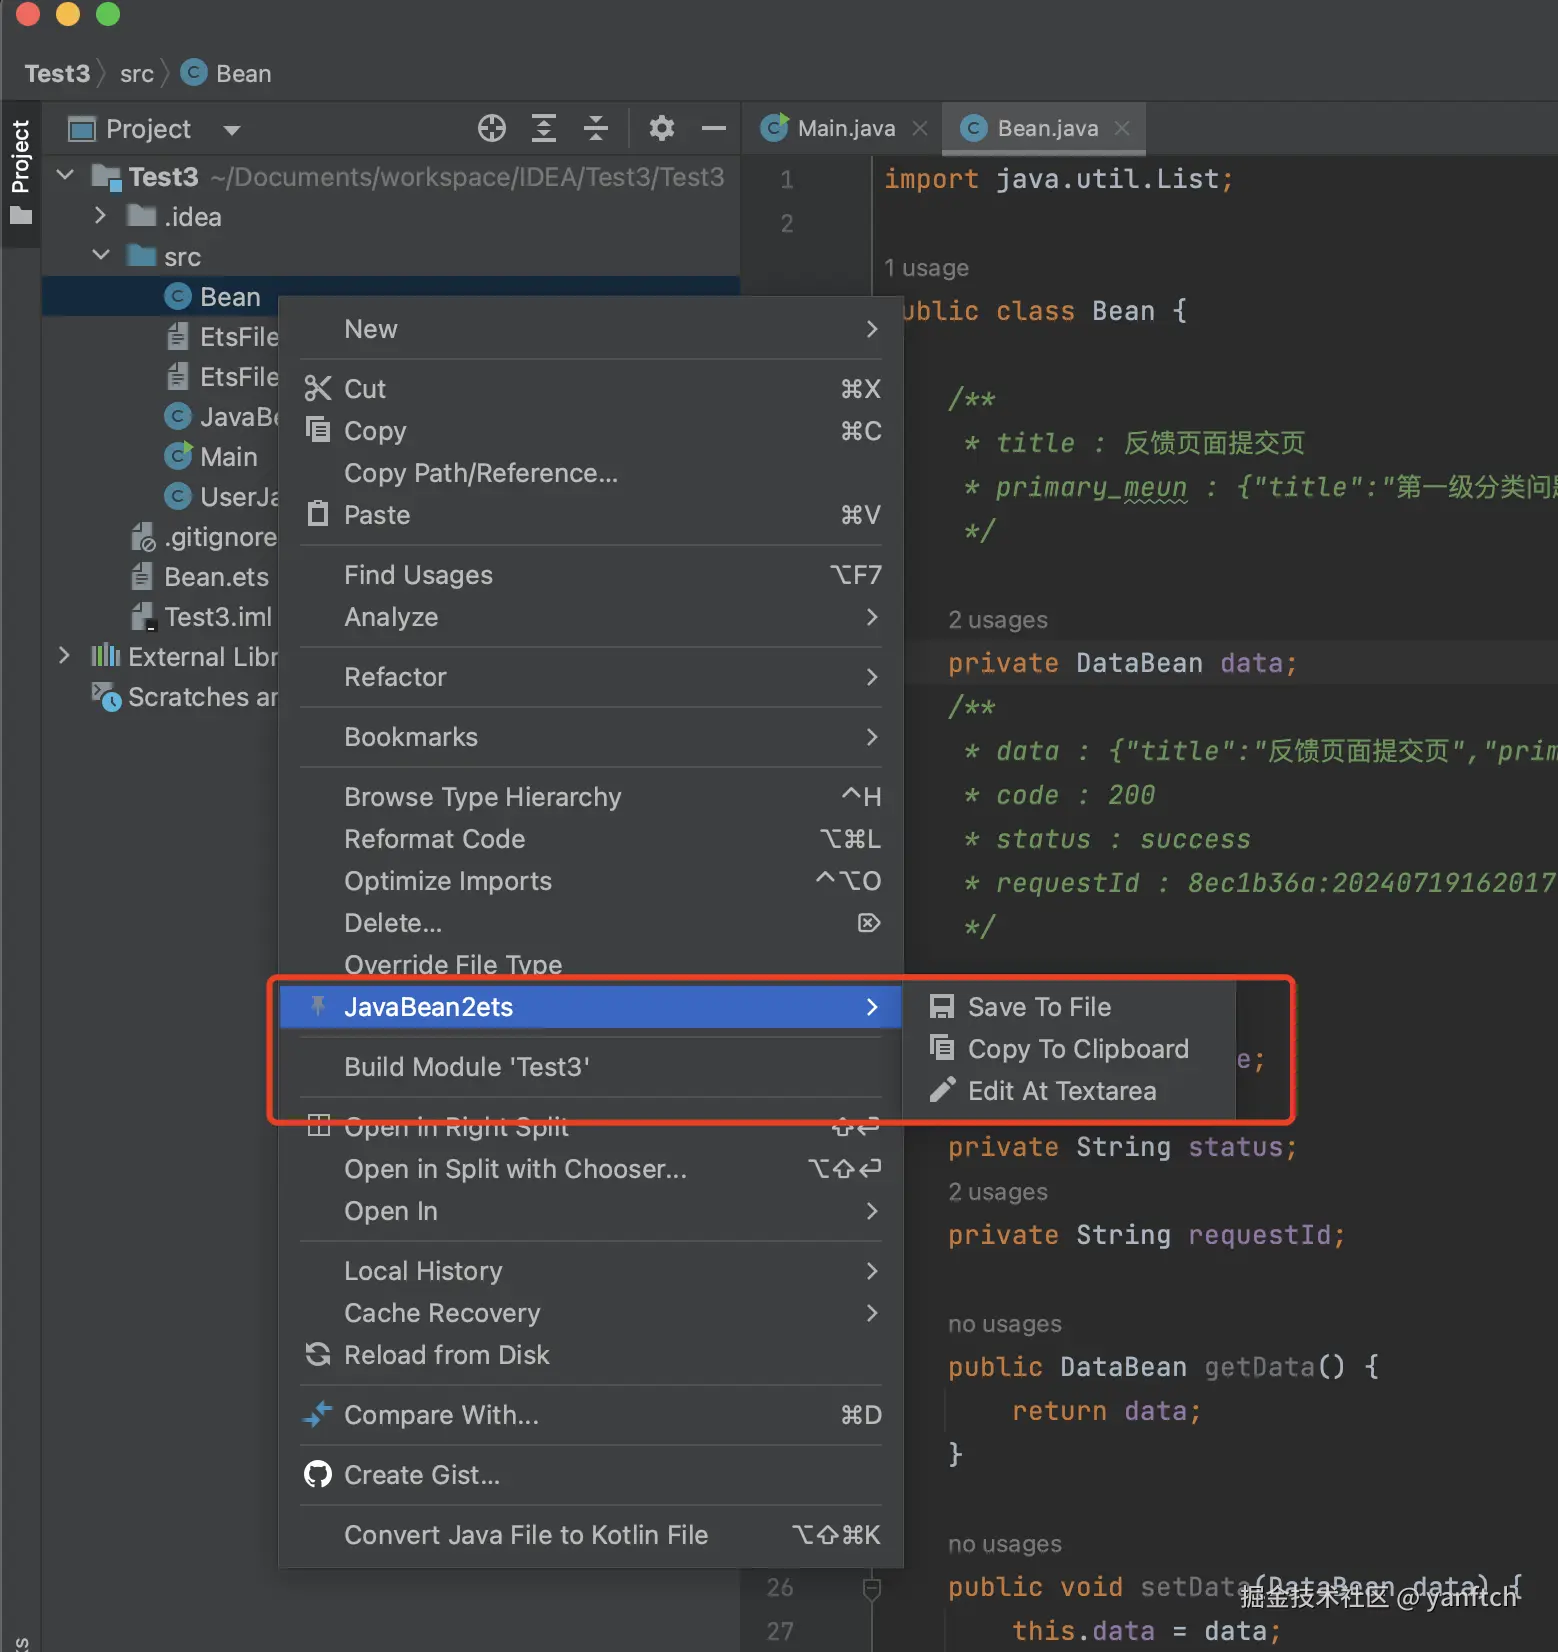The height and width of the screenshot is (1652, 1558).
Task: Click the 'no usages' hint above getData
Action: point(1005,1324)
